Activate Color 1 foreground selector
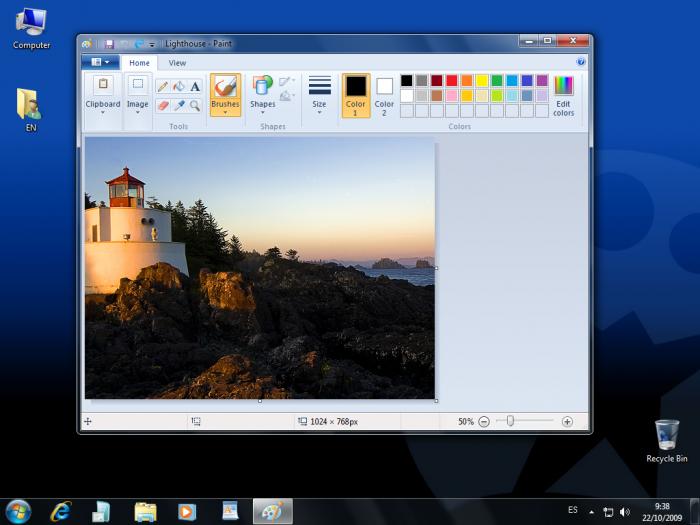Viewport: 700px width, 525px height. click(x=356, y=95)
